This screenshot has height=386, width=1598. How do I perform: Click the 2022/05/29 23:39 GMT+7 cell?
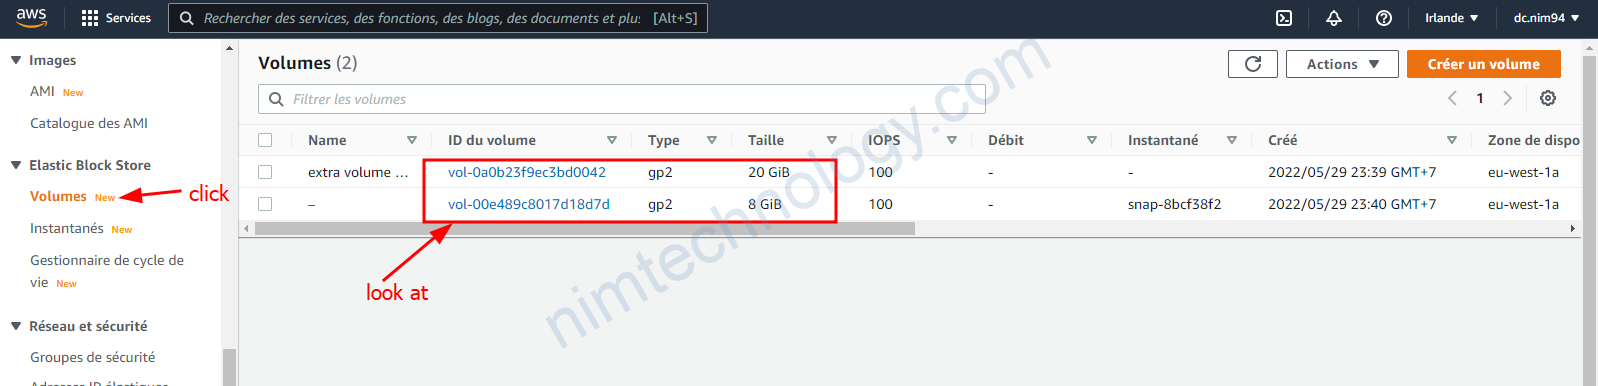[1352, 172]
